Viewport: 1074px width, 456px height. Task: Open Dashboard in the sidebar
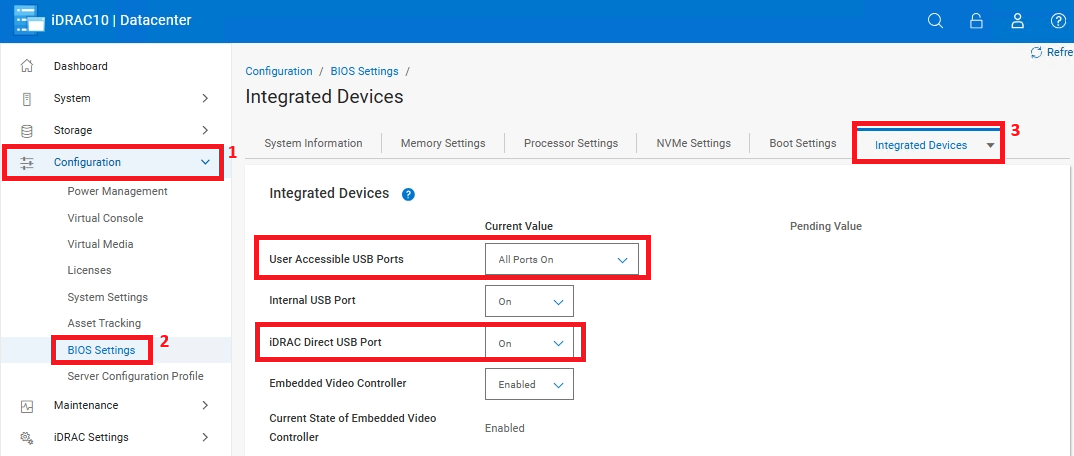pyautogui.click(x=81, y=66)
